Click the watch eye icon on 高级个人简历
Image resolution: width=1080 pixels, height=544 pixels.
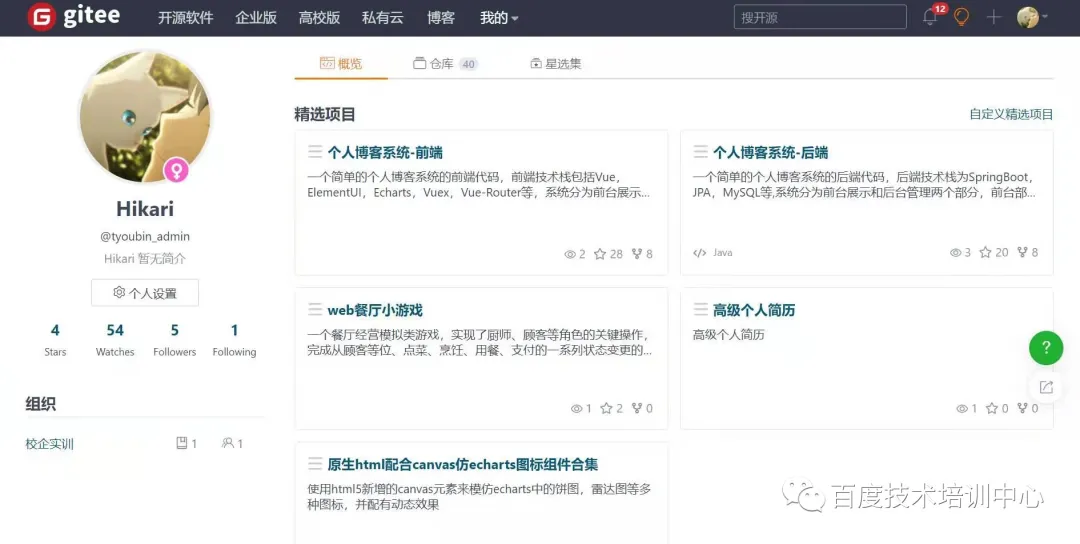click(x=962, y=408)
